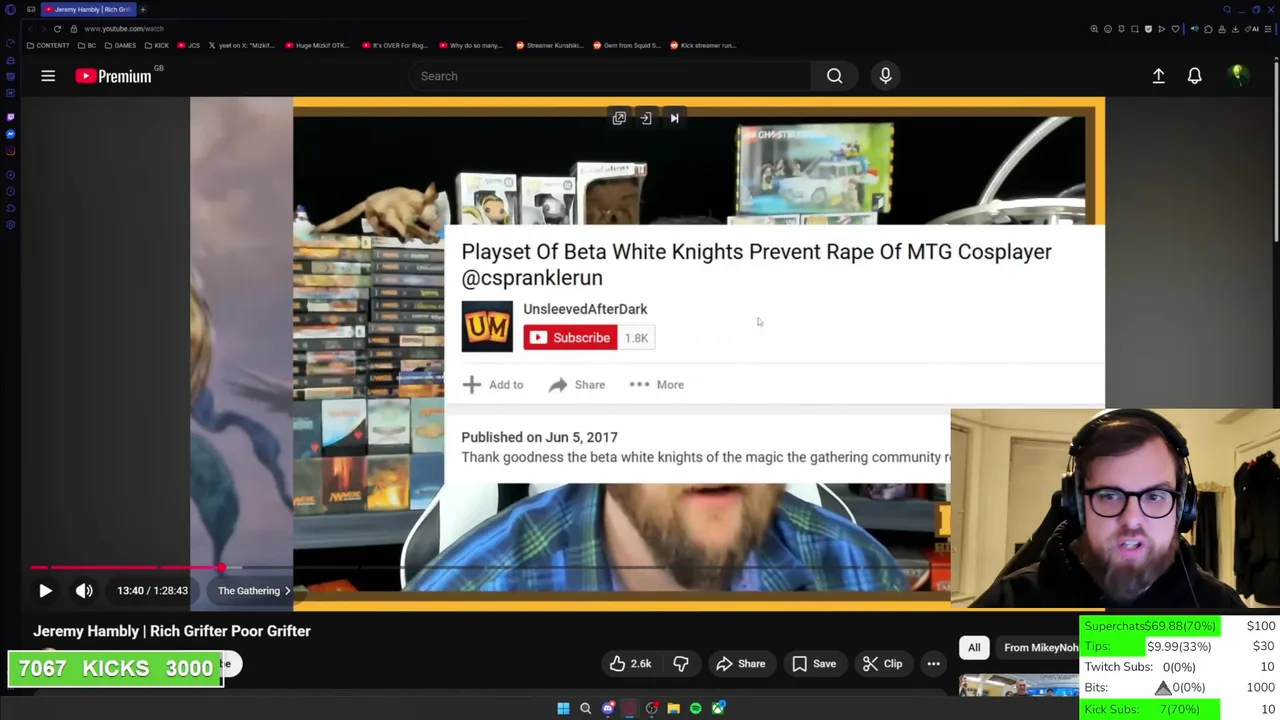The image size is (1280, 720).
Task: Open the BC bookmarks folder
Action: tap(87, 45)
